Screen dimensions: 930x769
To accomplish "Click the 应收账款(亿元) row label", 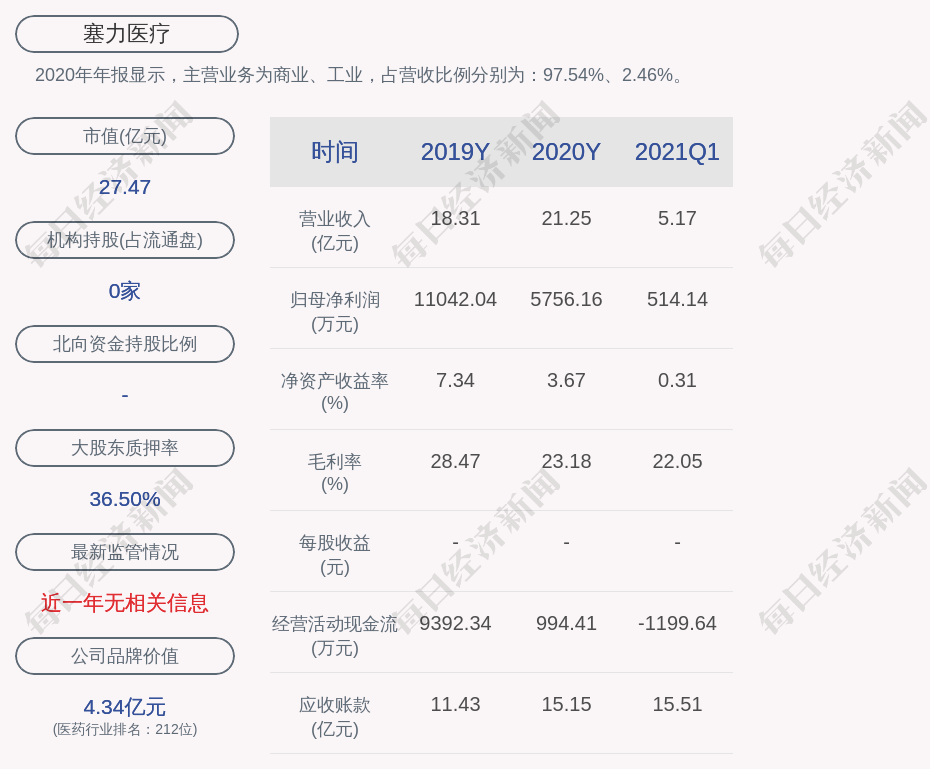I will click(x=335, y=717).
